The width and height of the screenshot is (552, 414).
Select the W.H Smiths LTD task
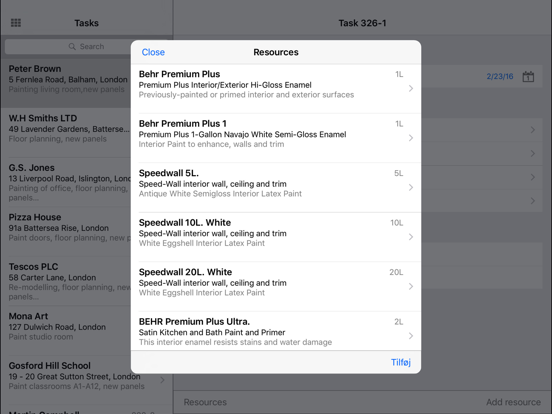coord(66,133)
